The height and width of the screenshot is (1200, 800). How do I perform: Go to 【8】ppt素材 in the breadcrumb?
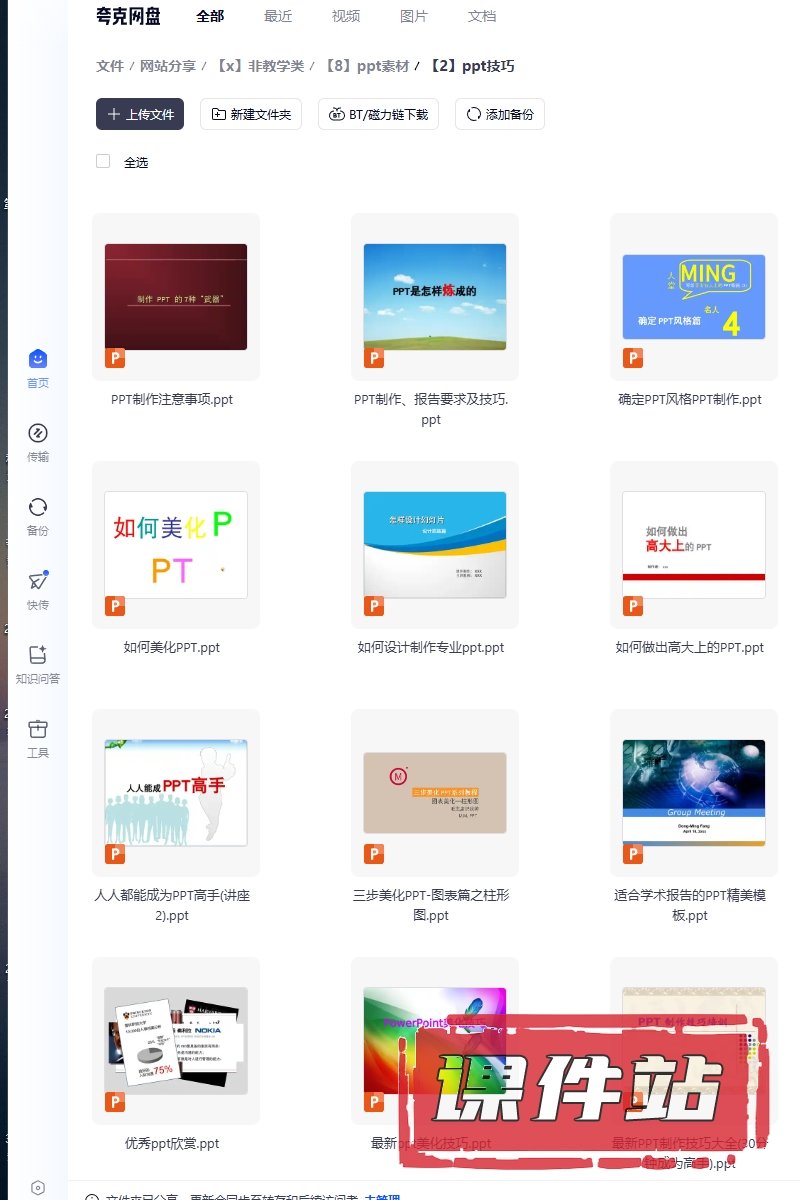pyautogui.click(x=366, y=66)
